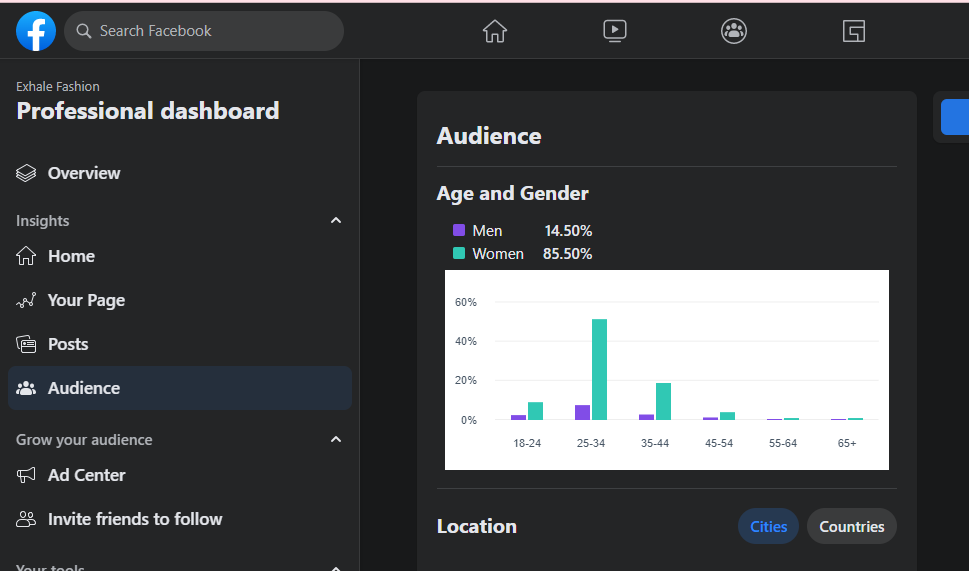The width and height of the screenshot is (969, 571).
Task: Switch location view to Countries
Action: [852, 527]
